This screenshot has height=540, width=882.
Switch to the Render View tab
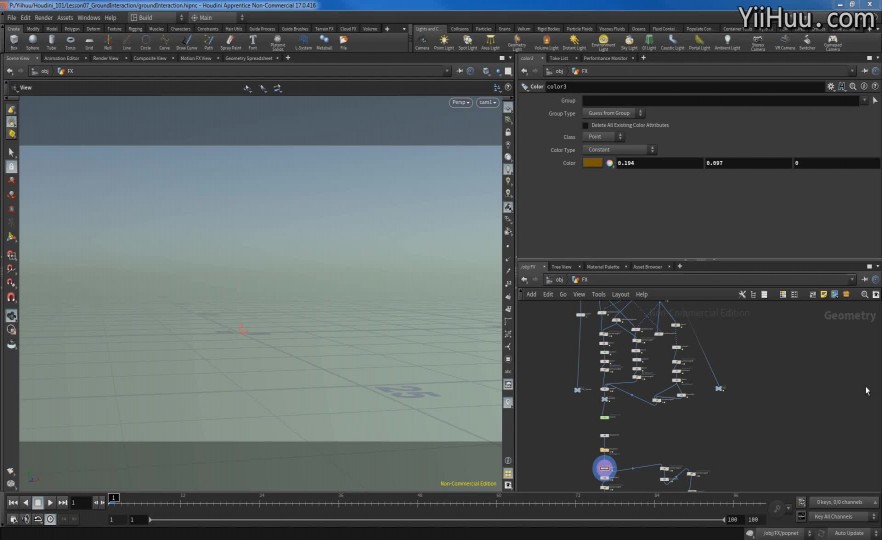(x=105, y=58)
